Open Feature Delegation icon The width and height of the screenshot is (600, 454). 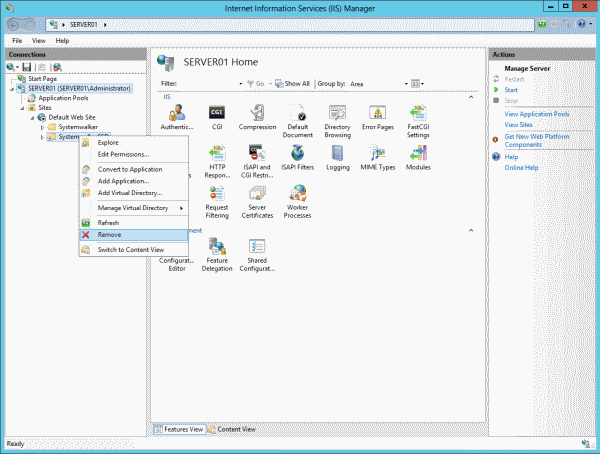click(217, 255)
